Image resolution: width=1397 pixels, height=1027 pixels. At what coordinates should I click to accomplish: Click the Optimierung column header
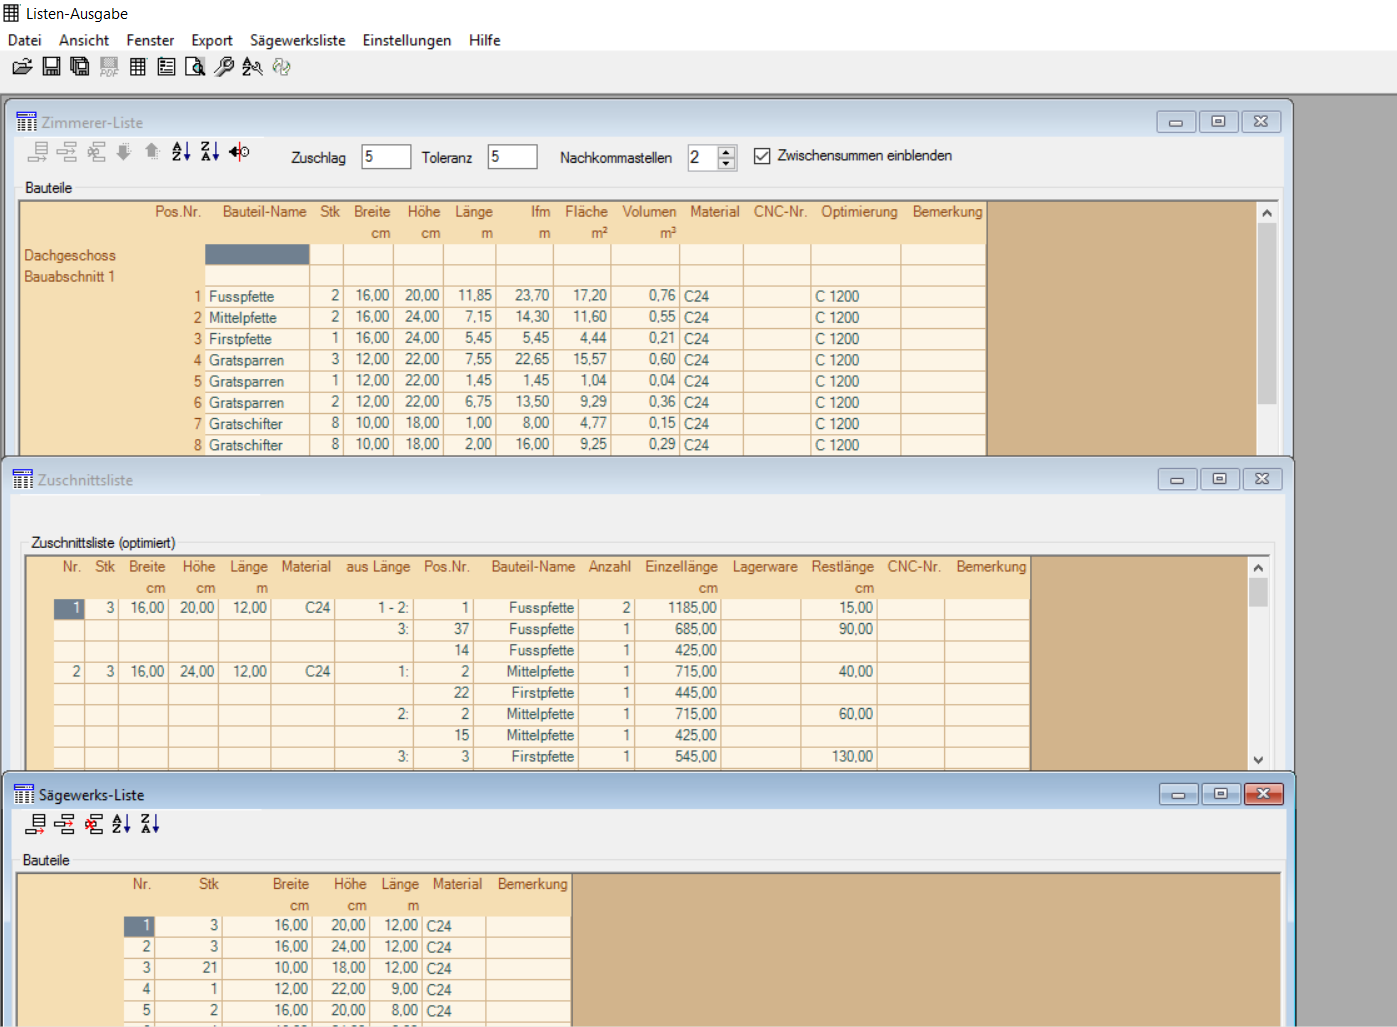point(859,212)
